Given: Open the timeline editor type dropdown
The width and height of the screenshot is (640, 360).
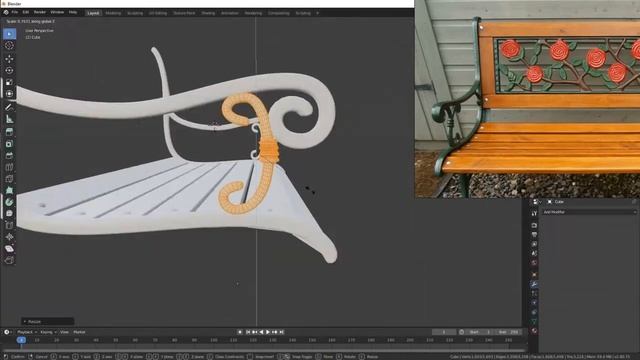Looking at the screenshot, I should click(7, 332).
